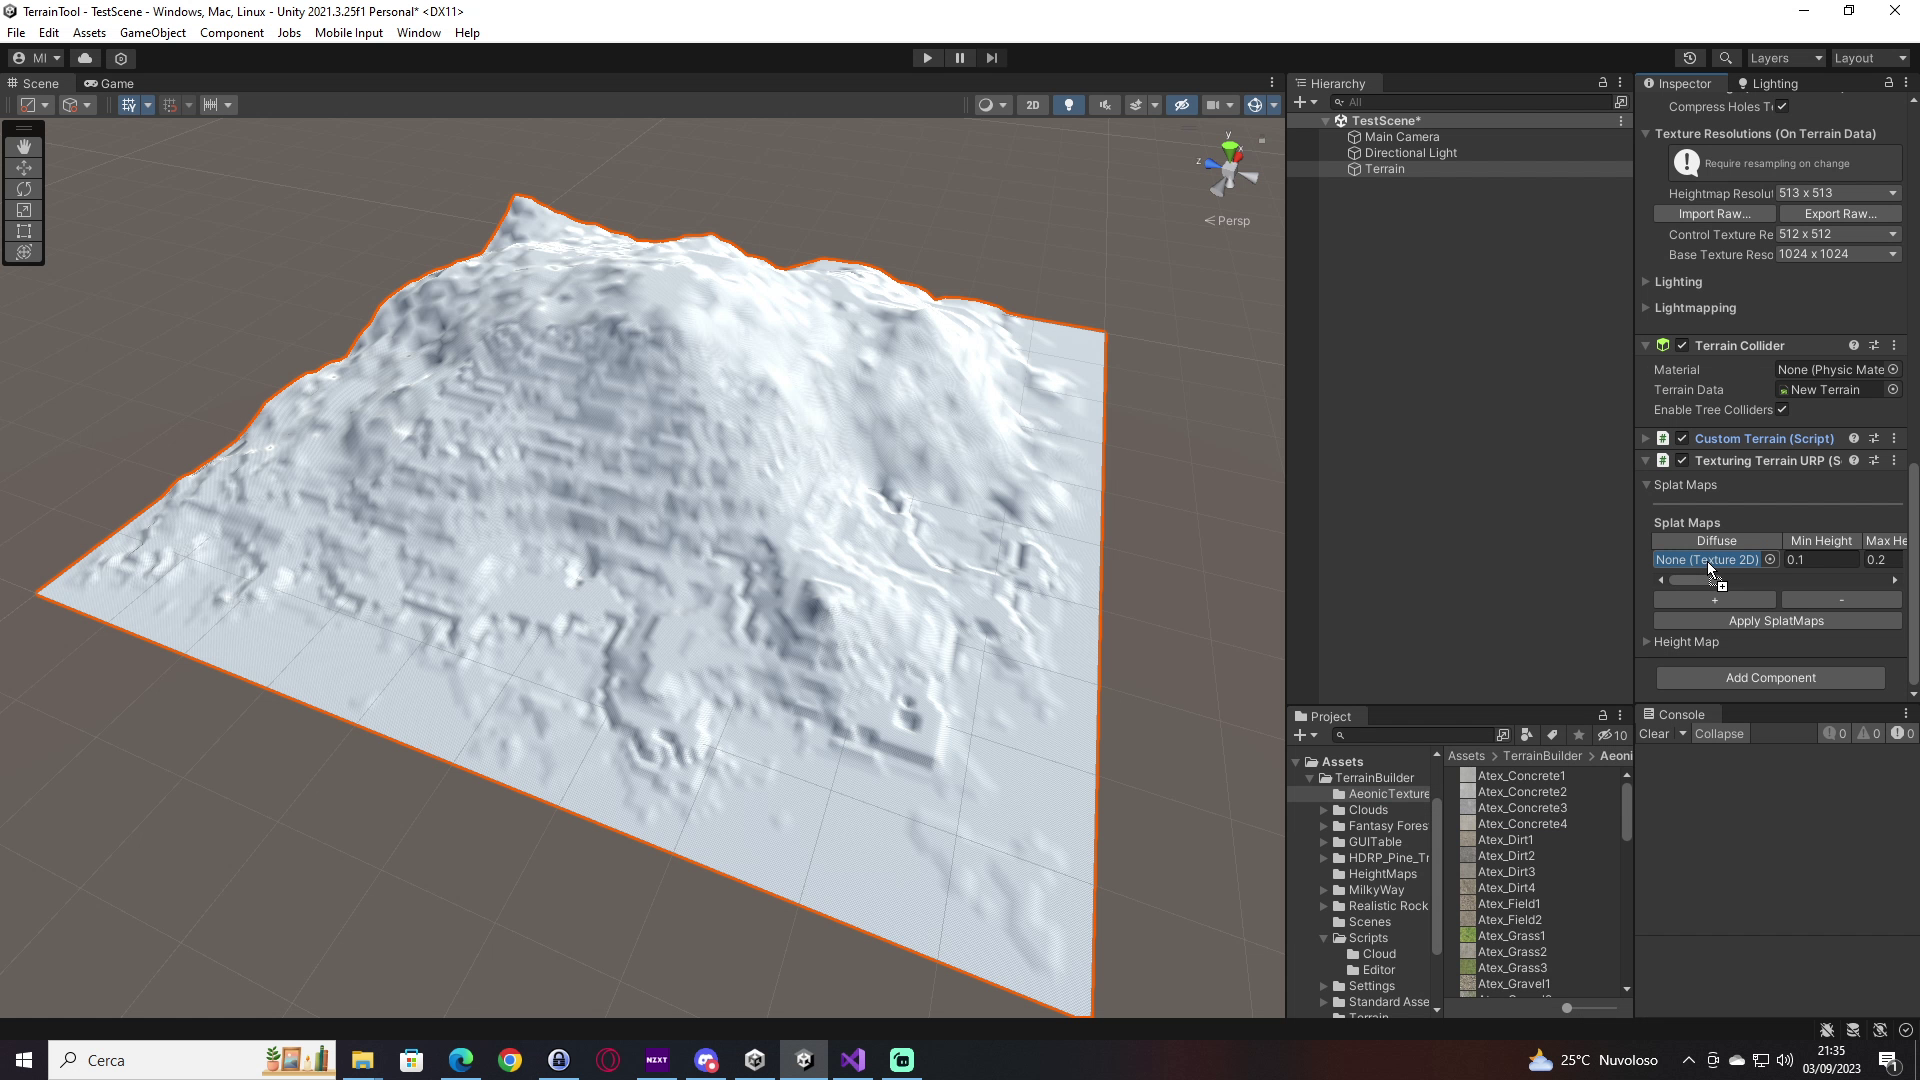Image resolution: width=1920 pixels, height=1080 pixels.
Task: Click the Add Component button
Action: pyautogui.click(x=1770, y=678)
